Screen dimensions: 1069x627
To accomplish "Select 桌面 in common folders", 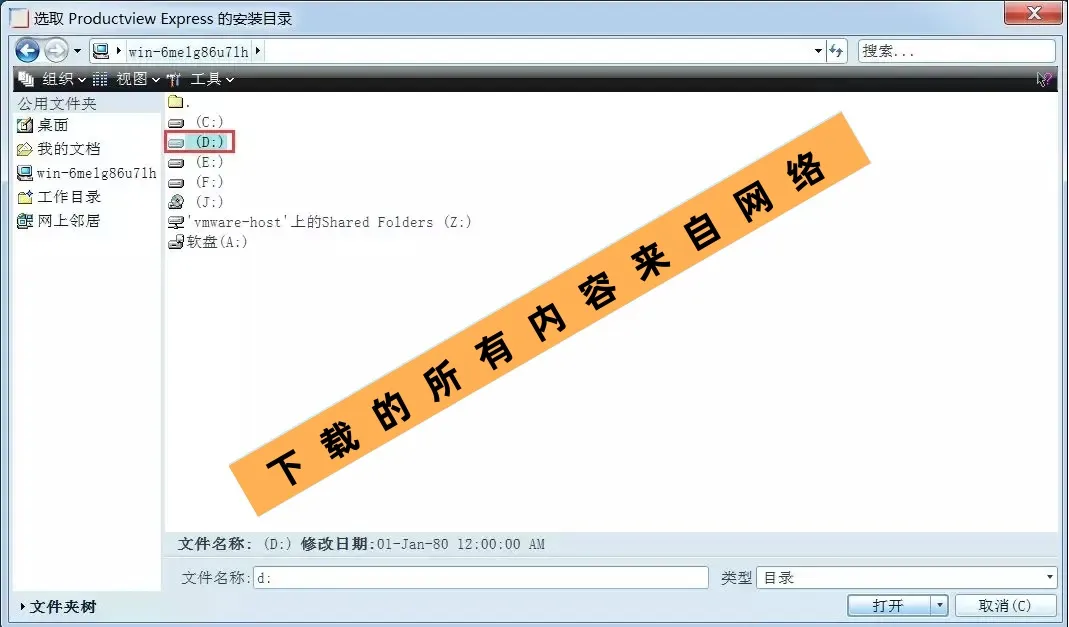I will [x=53, y=125].
